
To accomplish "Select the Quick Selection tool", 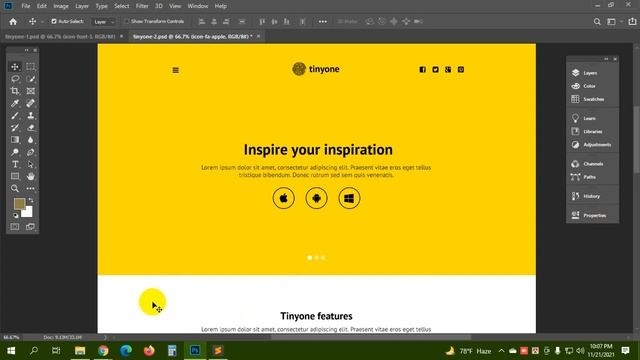I will 31,79.
